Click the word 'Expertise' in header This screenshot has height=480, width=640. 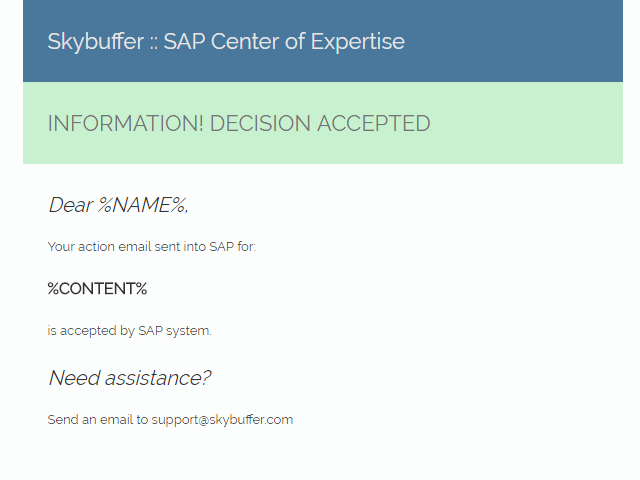click(x=358, y=42)
